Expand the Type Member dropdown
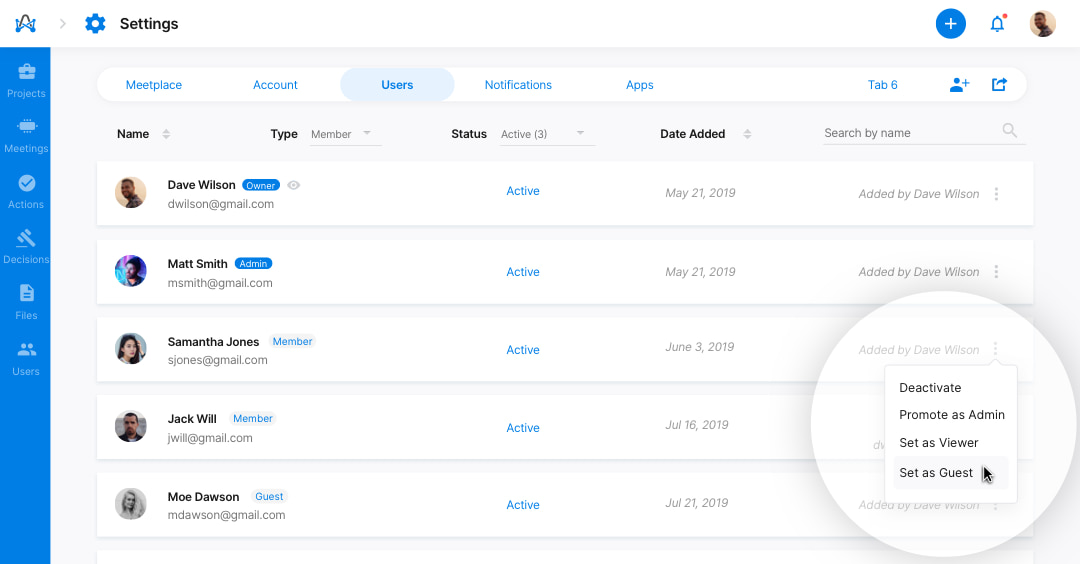 pyautogui.click(x=344, y=134)
